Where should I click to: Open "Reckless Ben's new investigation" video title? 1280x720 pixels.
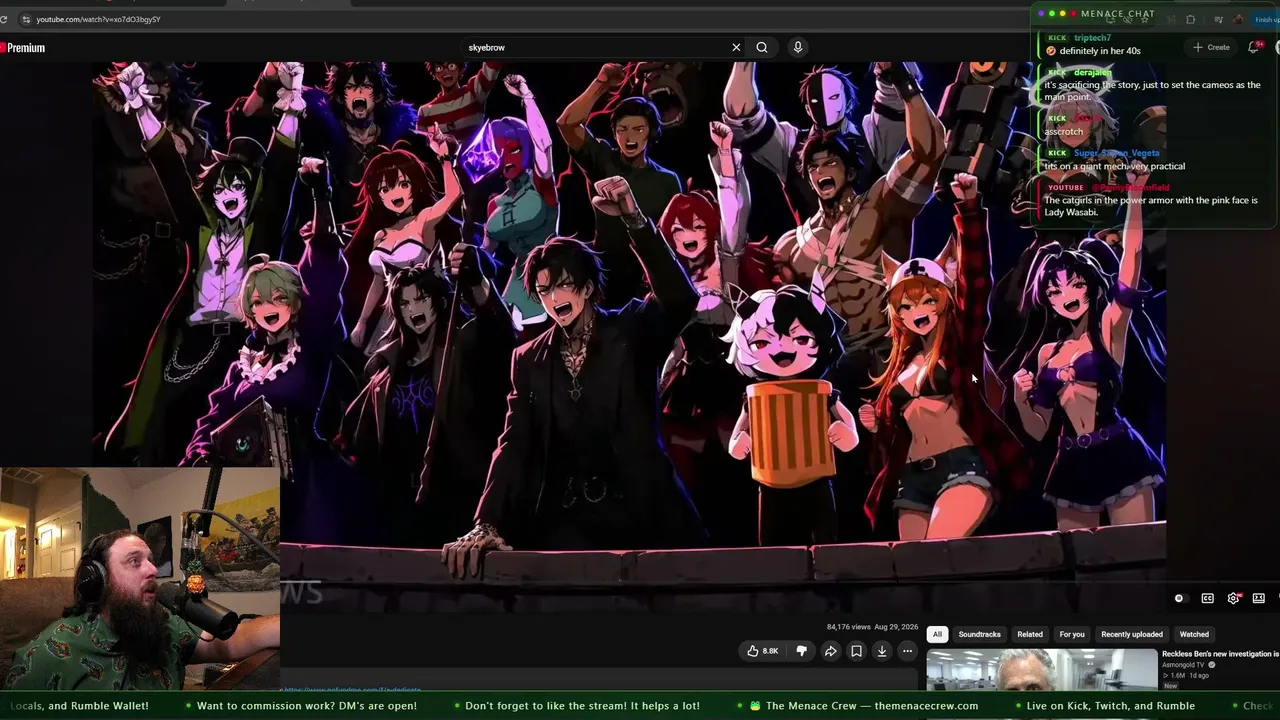tap(1220, 654)
